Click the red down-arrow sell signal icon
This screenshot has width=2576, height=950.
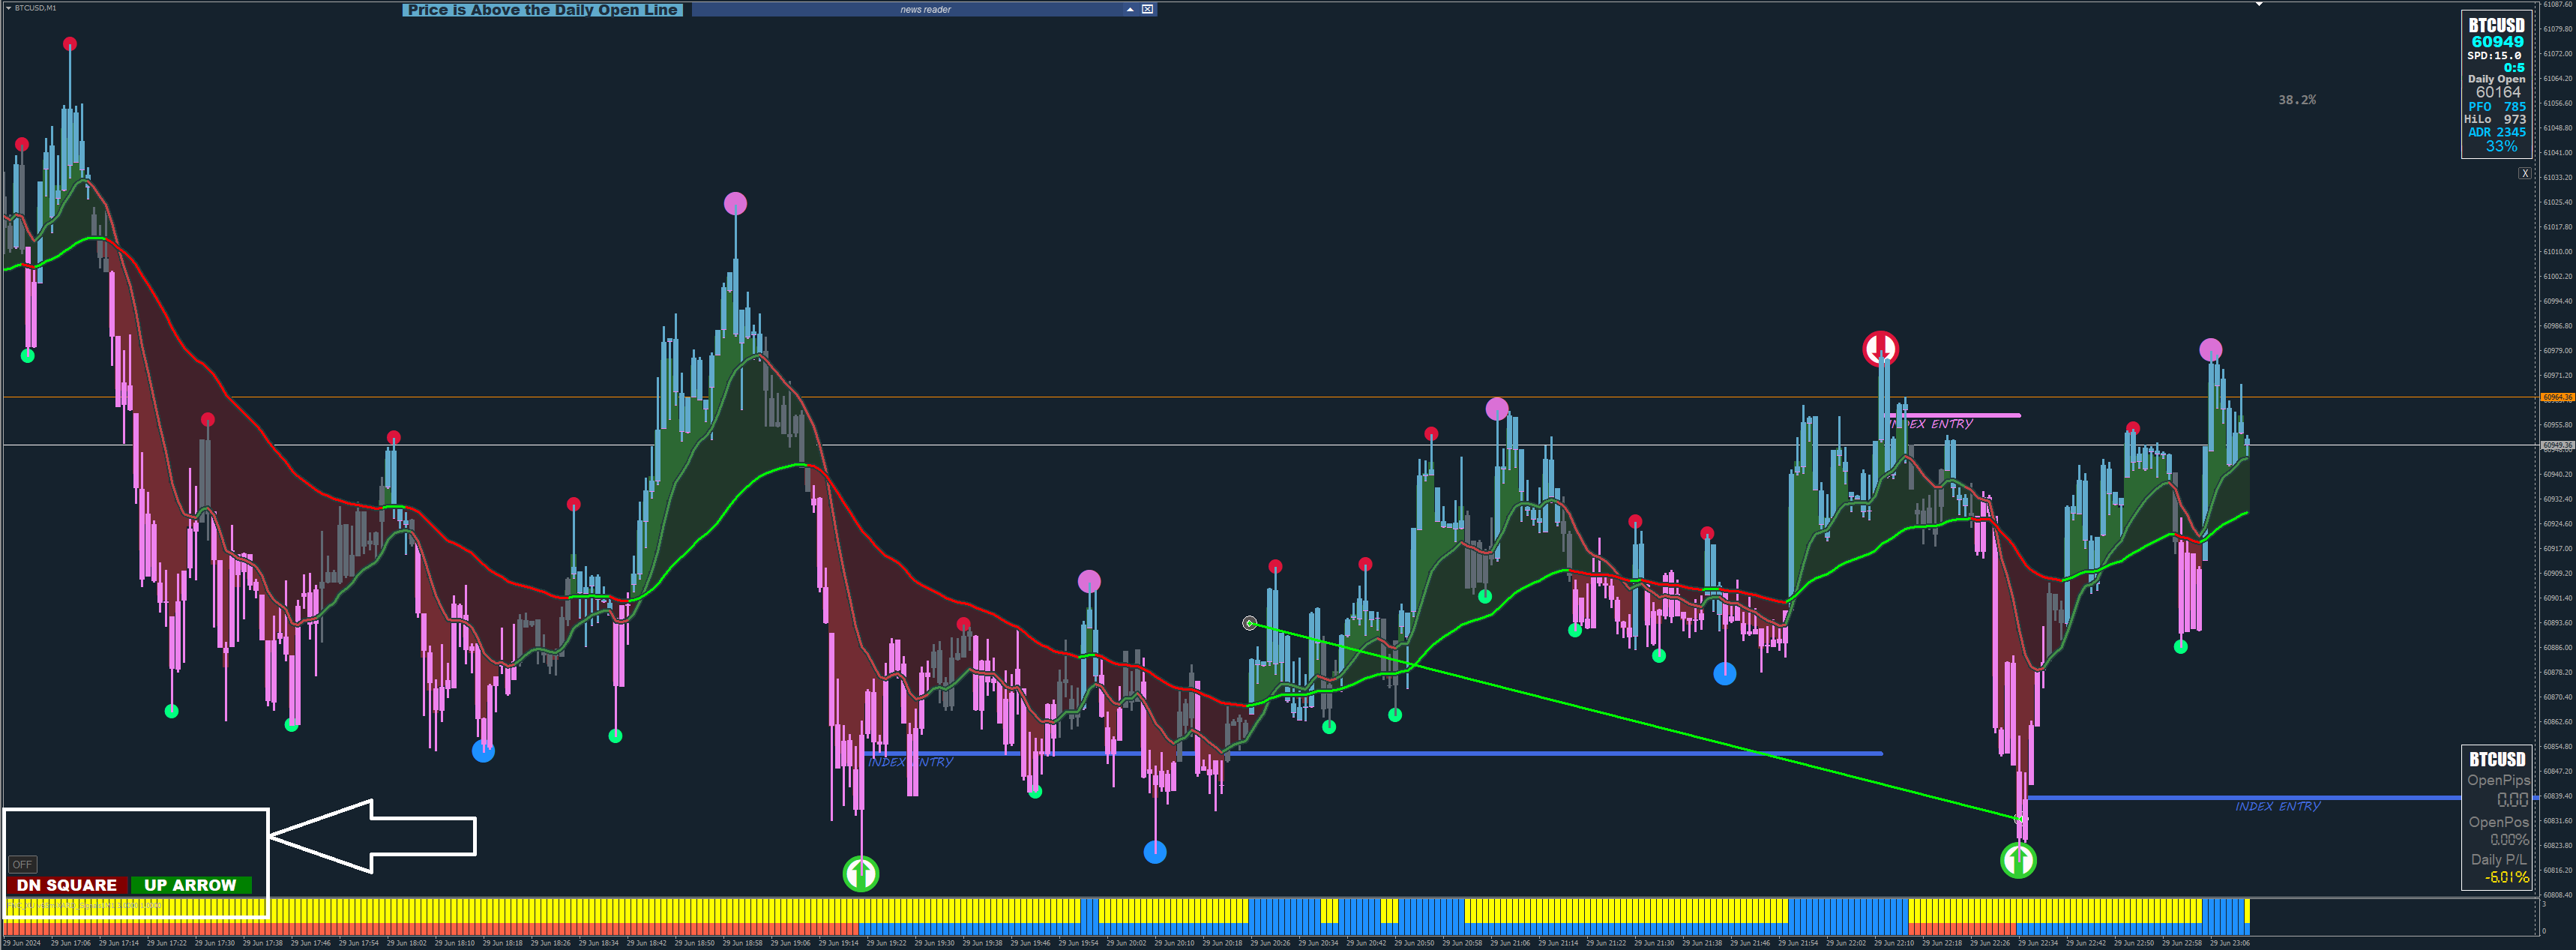[x=1880, y=348]
